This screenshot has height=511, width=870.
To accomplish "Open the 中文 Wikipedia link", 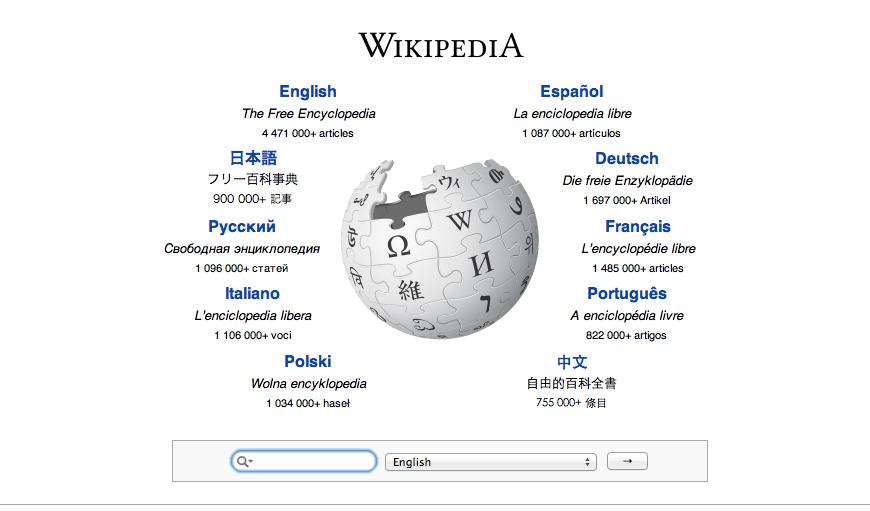I will [x=572, y=361].
